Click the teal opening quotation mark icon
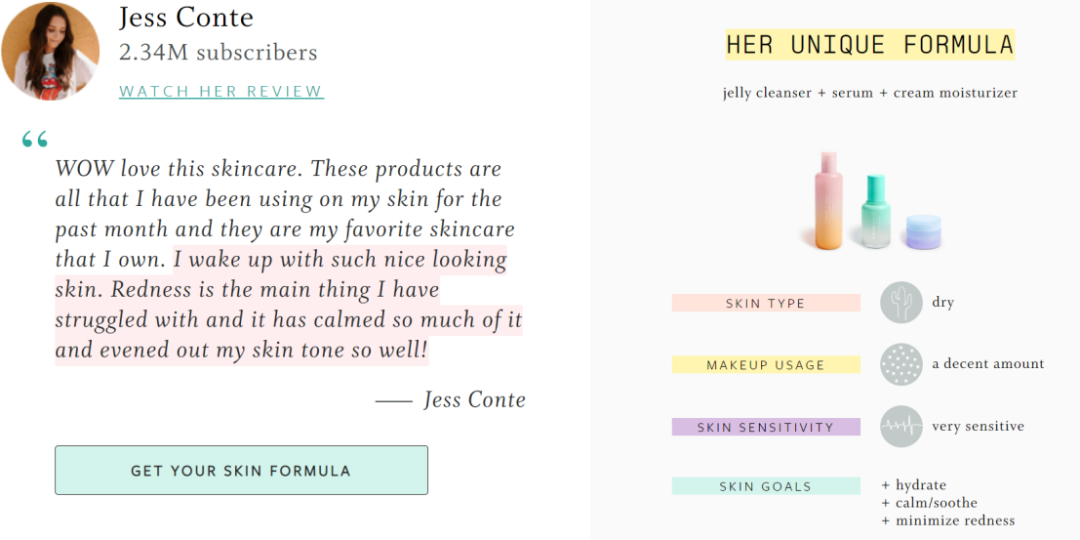 tap(35, 140)
